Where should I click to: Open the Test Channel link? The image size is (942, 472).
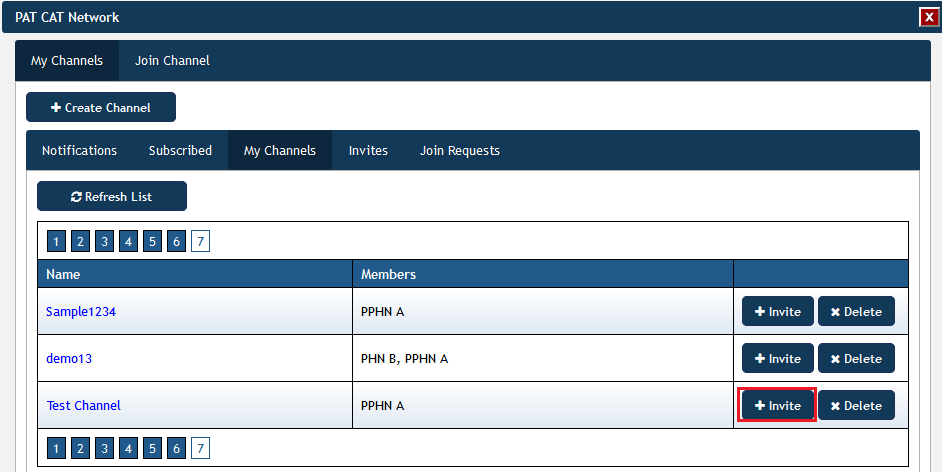84,405
